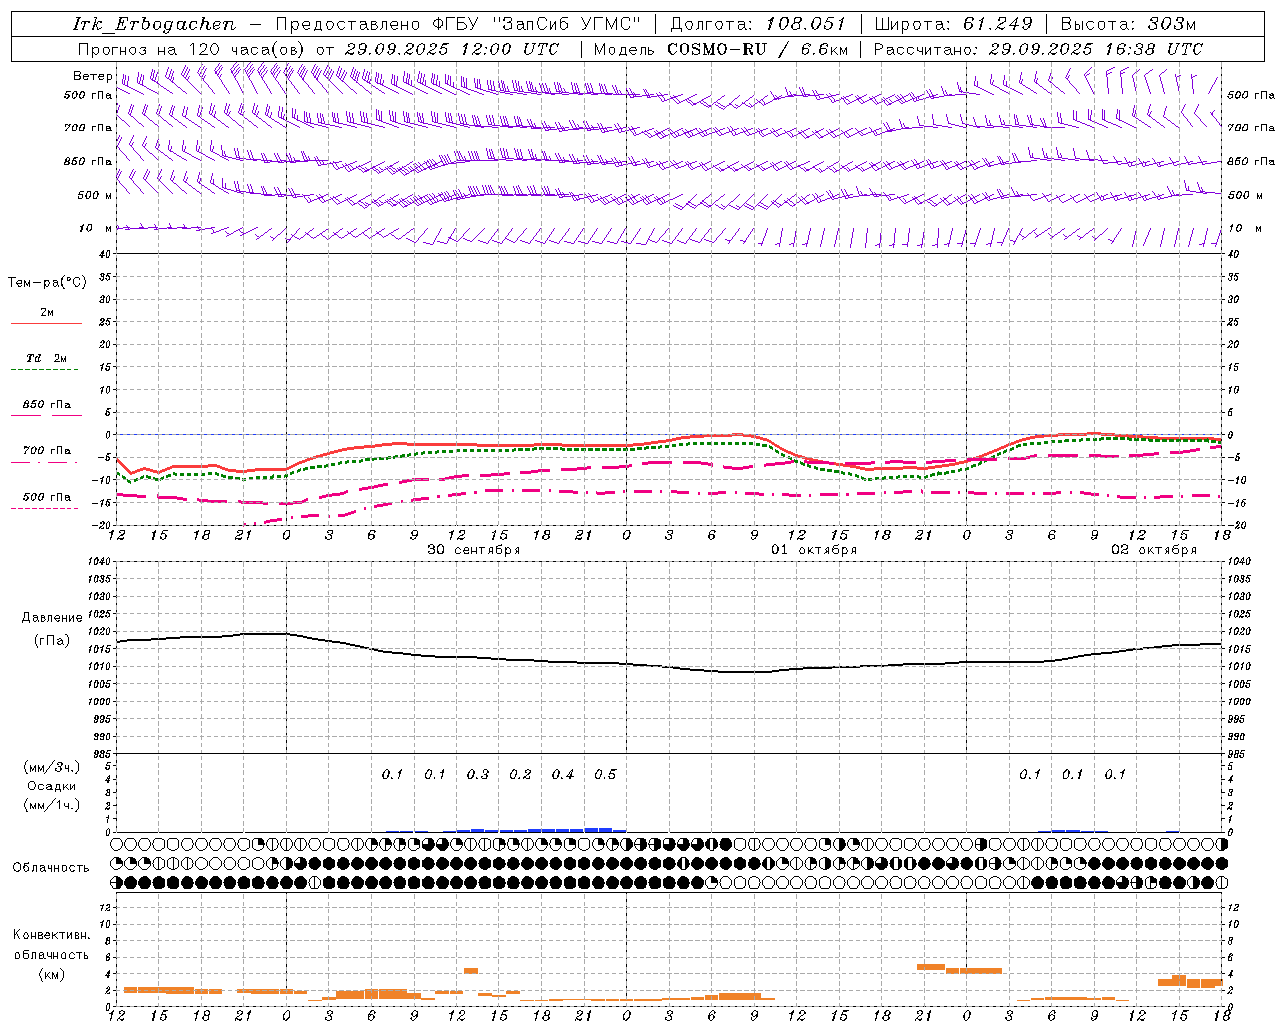Screen dimensions: 1280x1024
Task: Click the latitude value 61.249
Action: tap(998, 24)
